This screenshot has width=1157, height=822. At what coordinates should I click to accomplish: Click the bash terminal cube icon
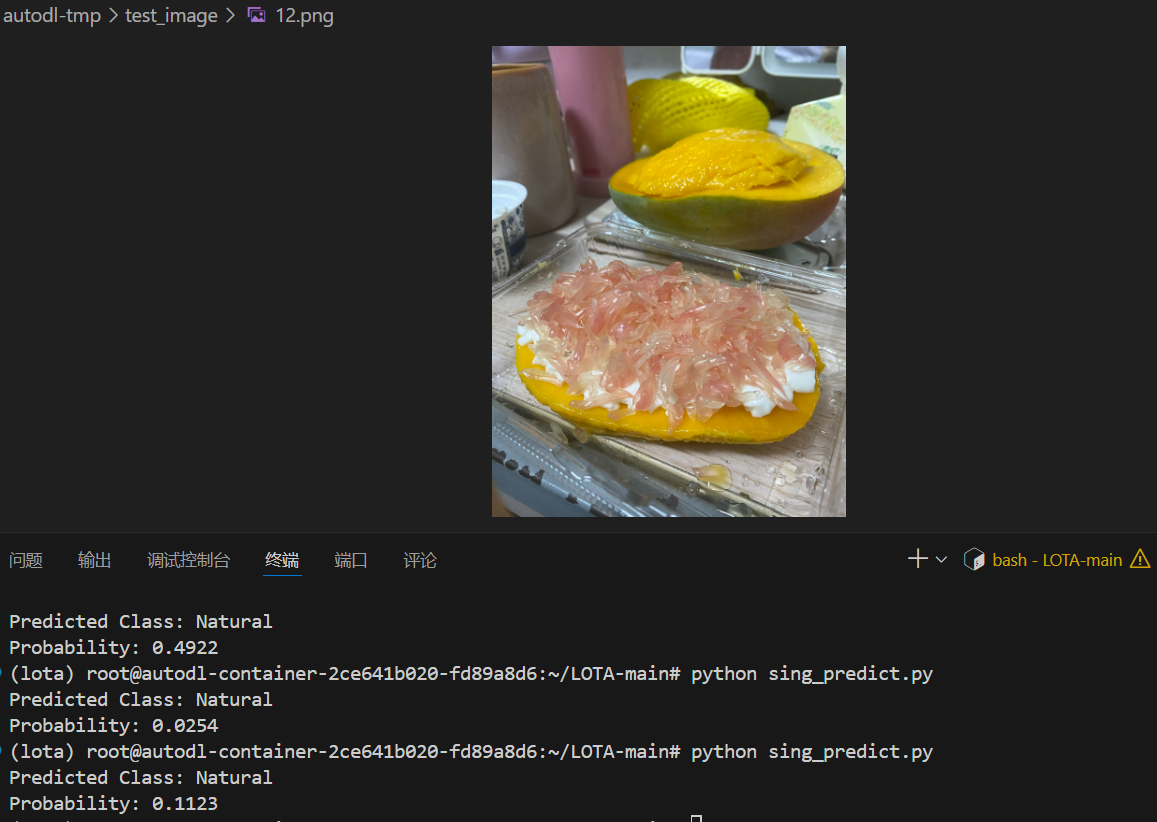(974, 559)
